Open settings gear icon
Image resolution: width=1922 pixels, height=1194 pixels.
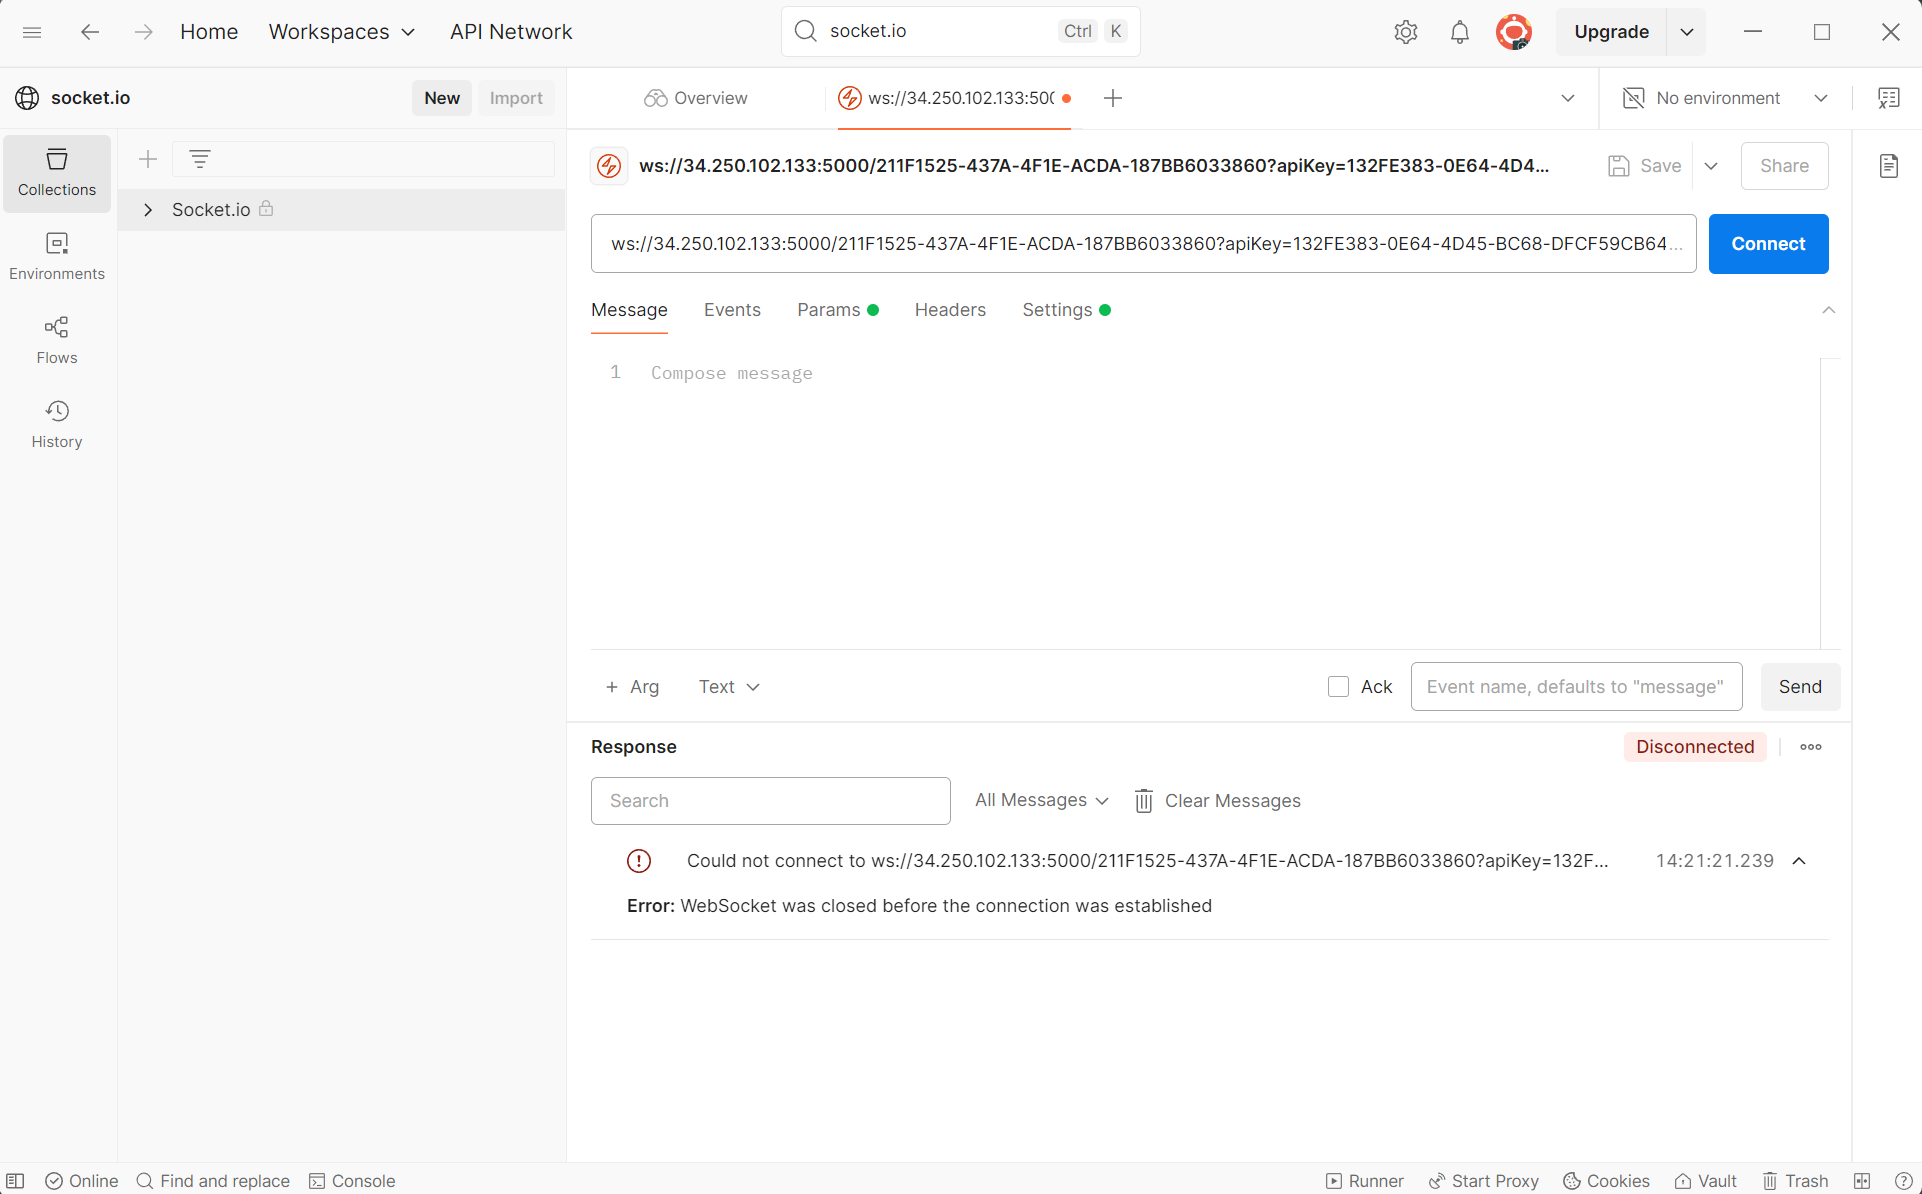coord(1406,32)
